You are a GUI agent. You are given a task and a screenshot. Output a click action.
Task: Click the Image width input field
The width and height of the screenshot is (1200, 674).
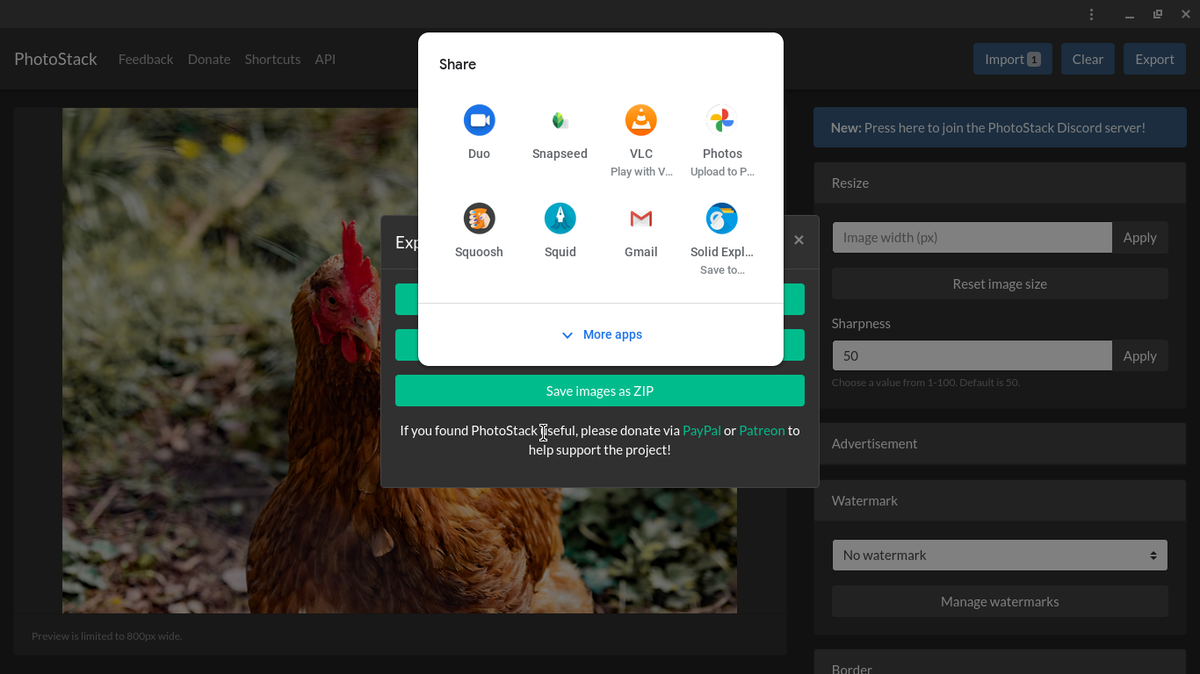point(970,237)
